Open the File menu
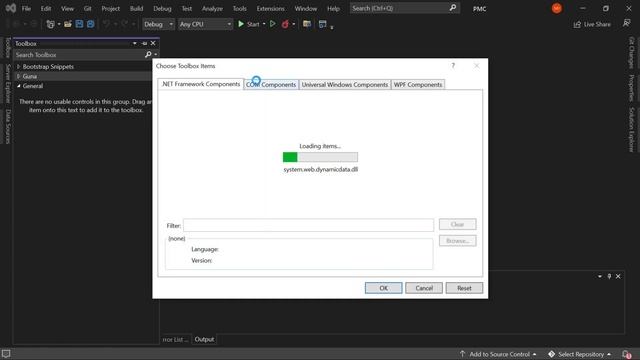640x360 pixels. point(26,8)
